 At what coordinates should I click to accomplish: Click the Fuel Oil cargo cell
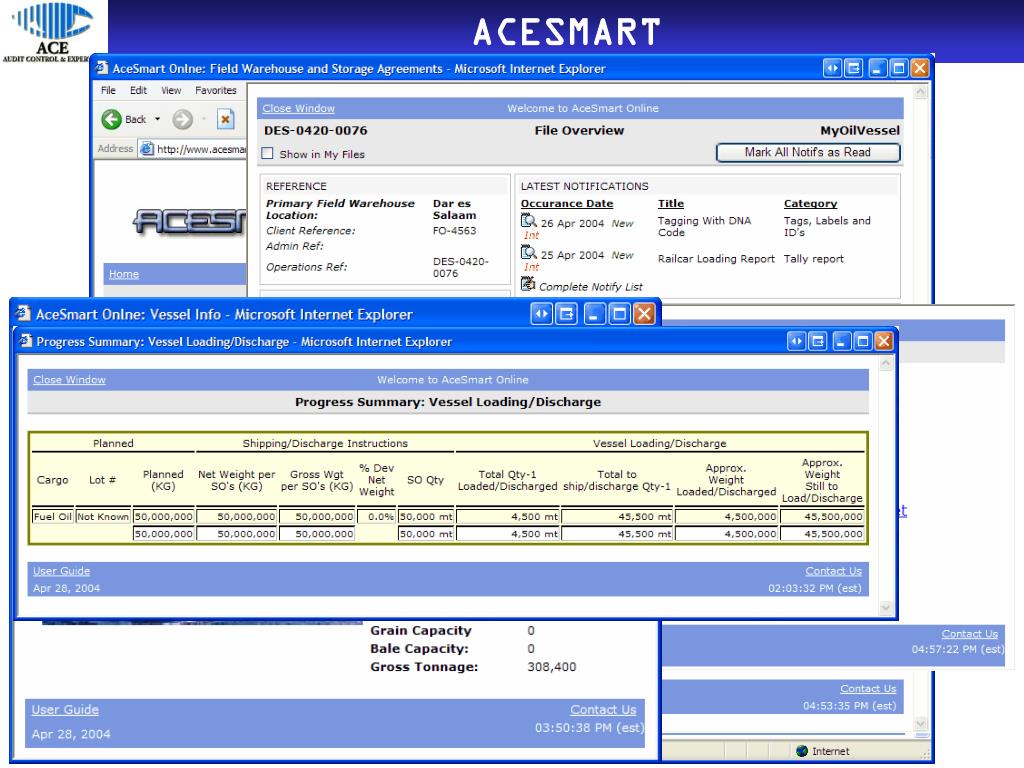tap(52, 517)
